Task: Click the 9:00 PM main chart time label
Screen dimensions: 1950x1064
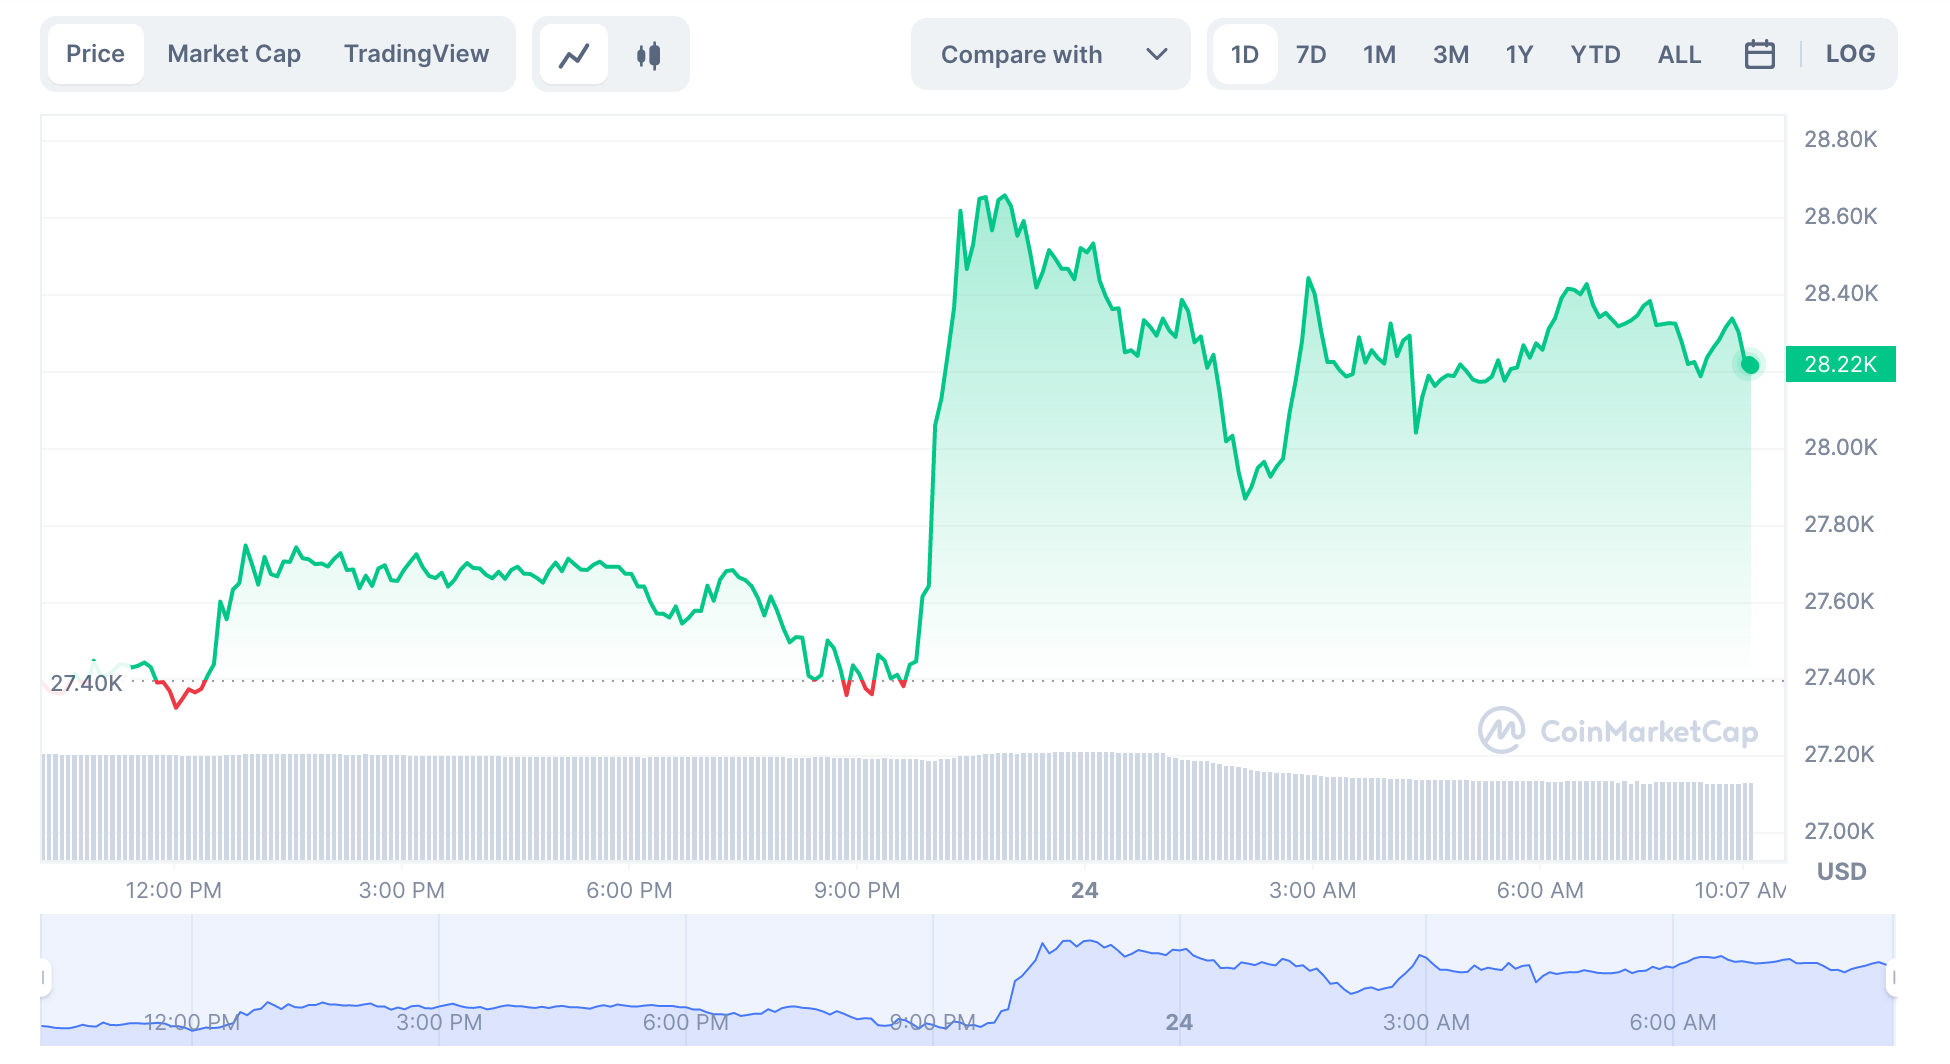Action: pyautogui.click(x=857, y=890)
